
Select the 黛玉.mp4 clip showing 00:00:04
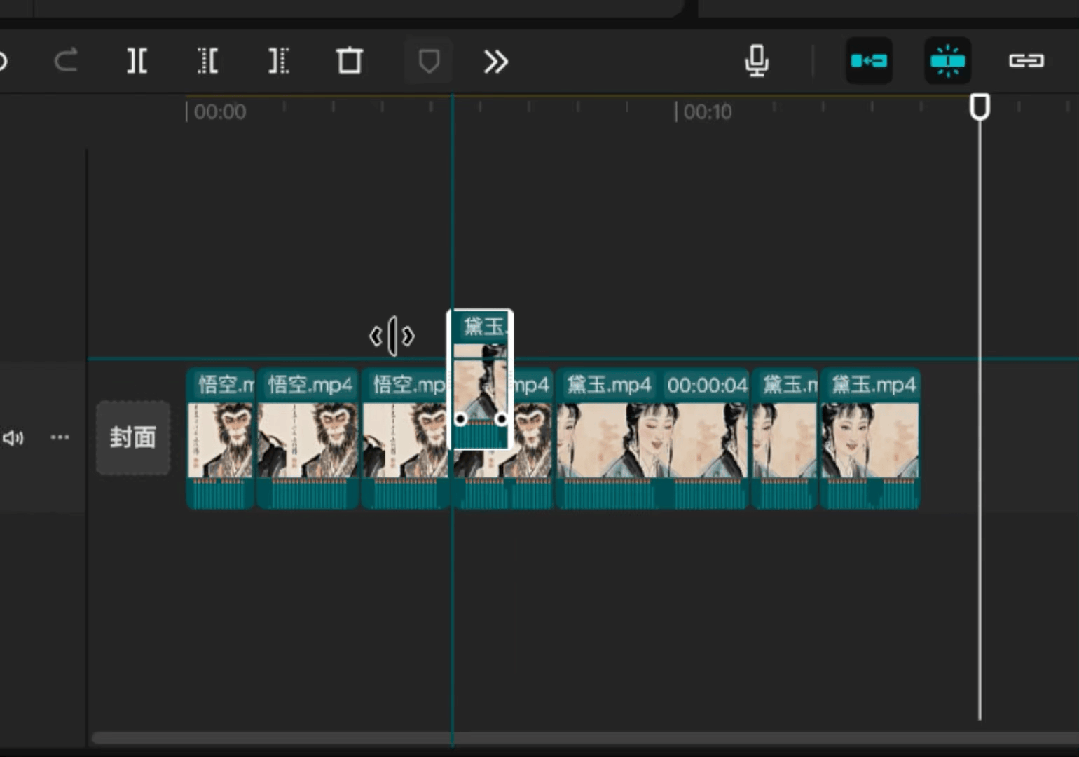point(652,440)
